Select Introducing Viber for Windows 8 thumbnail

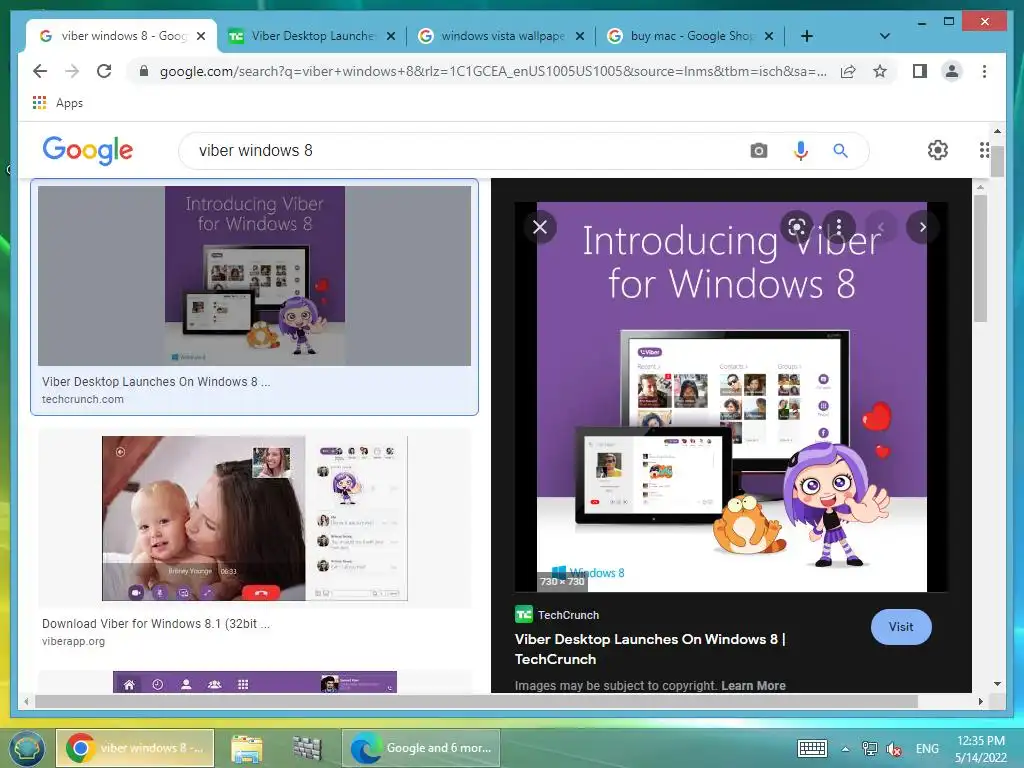point(254,276)
